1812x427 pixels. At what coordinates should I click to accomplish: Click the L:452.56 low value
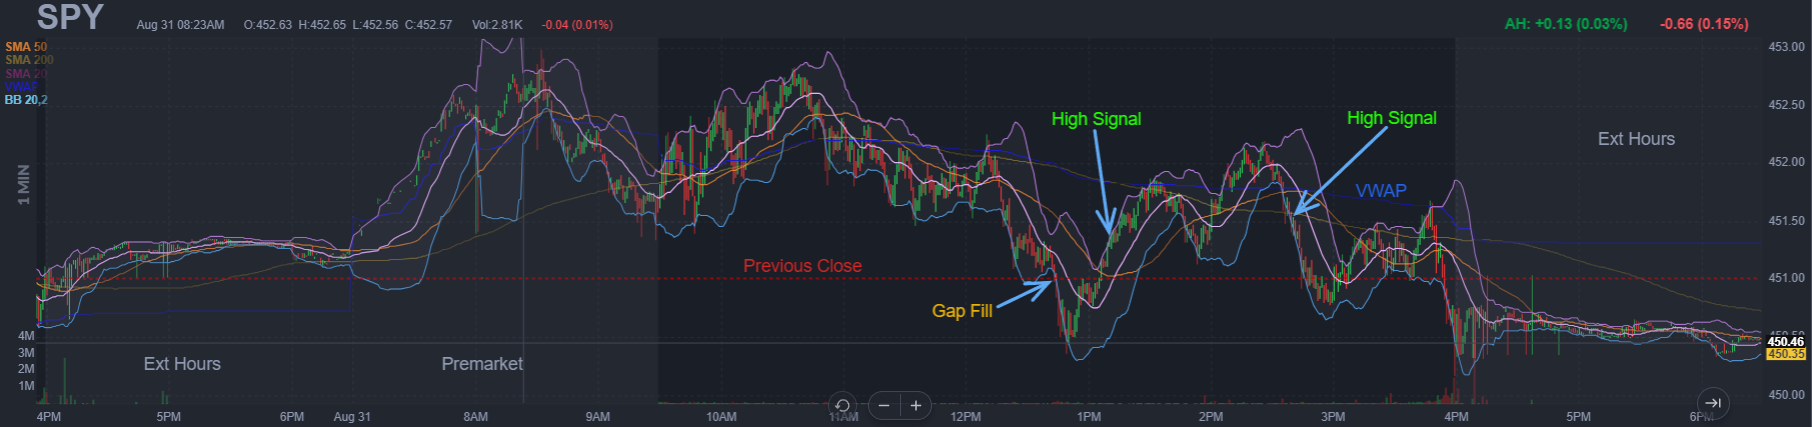tap(375, 25)
